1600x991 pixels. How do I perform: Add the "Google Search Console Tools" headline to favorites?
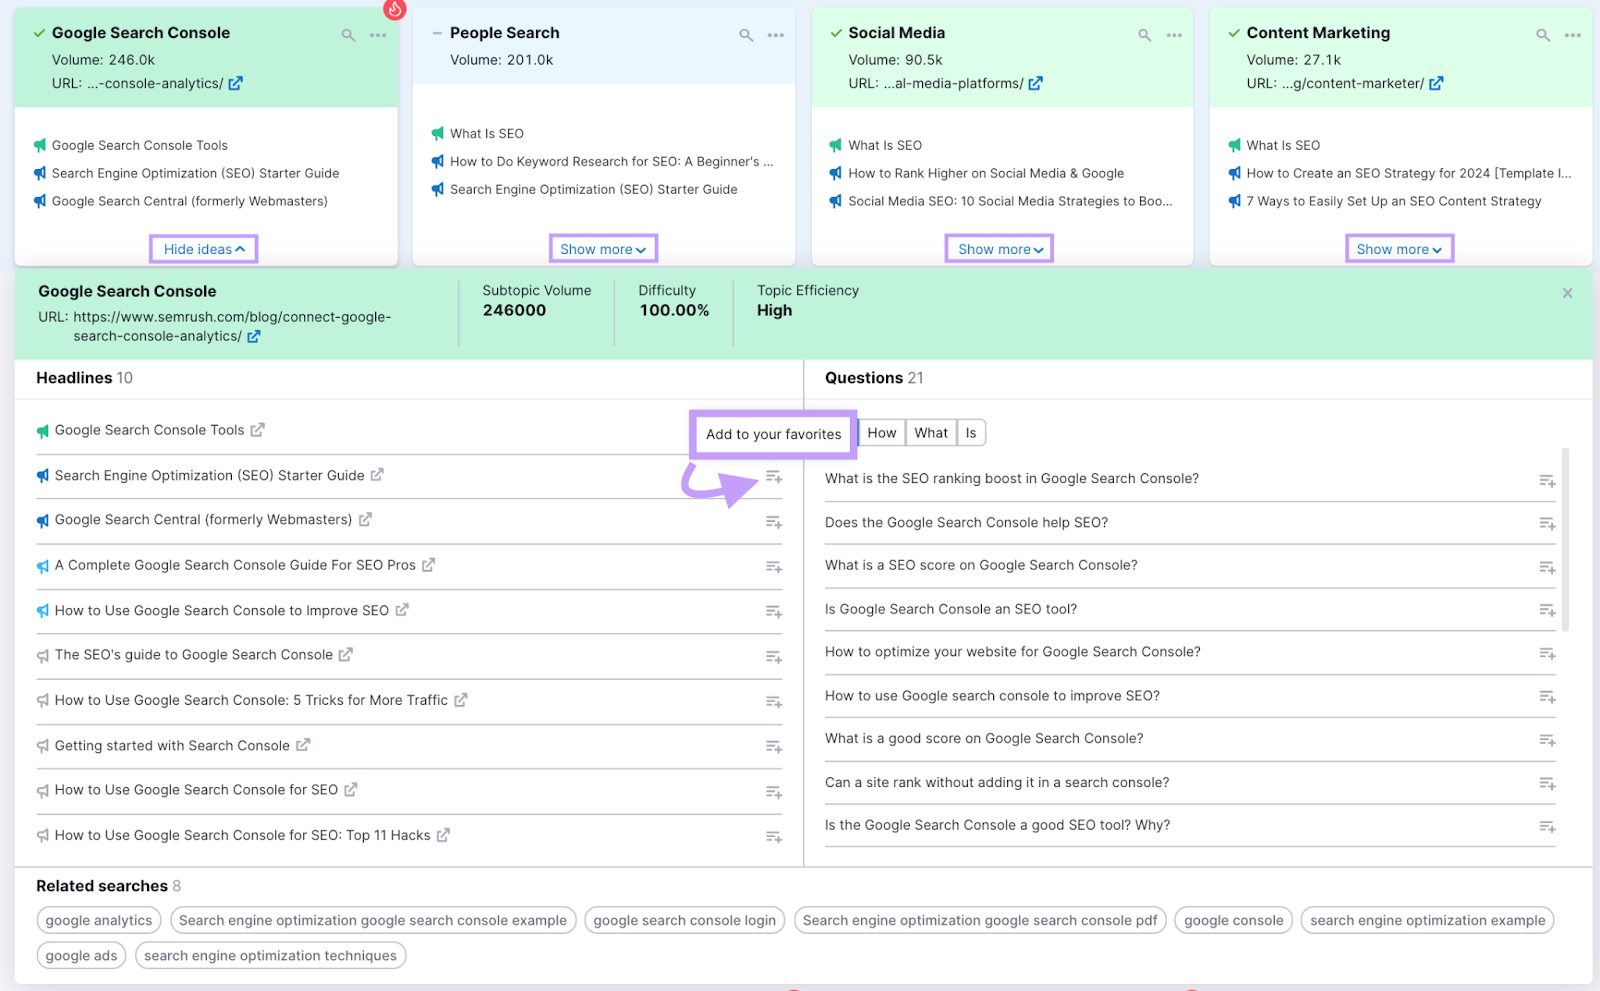click(x=773, y=431)
